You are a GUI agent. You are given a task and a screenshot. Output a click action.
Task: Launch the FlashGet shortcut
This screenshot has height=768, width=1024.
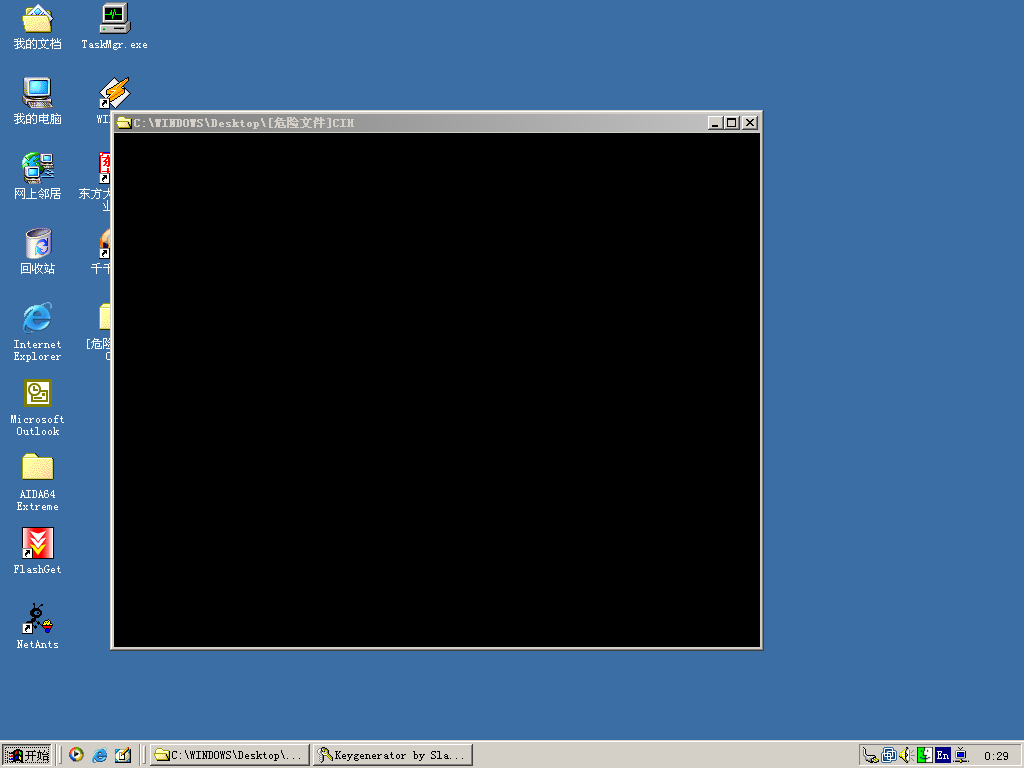point(37,543)
